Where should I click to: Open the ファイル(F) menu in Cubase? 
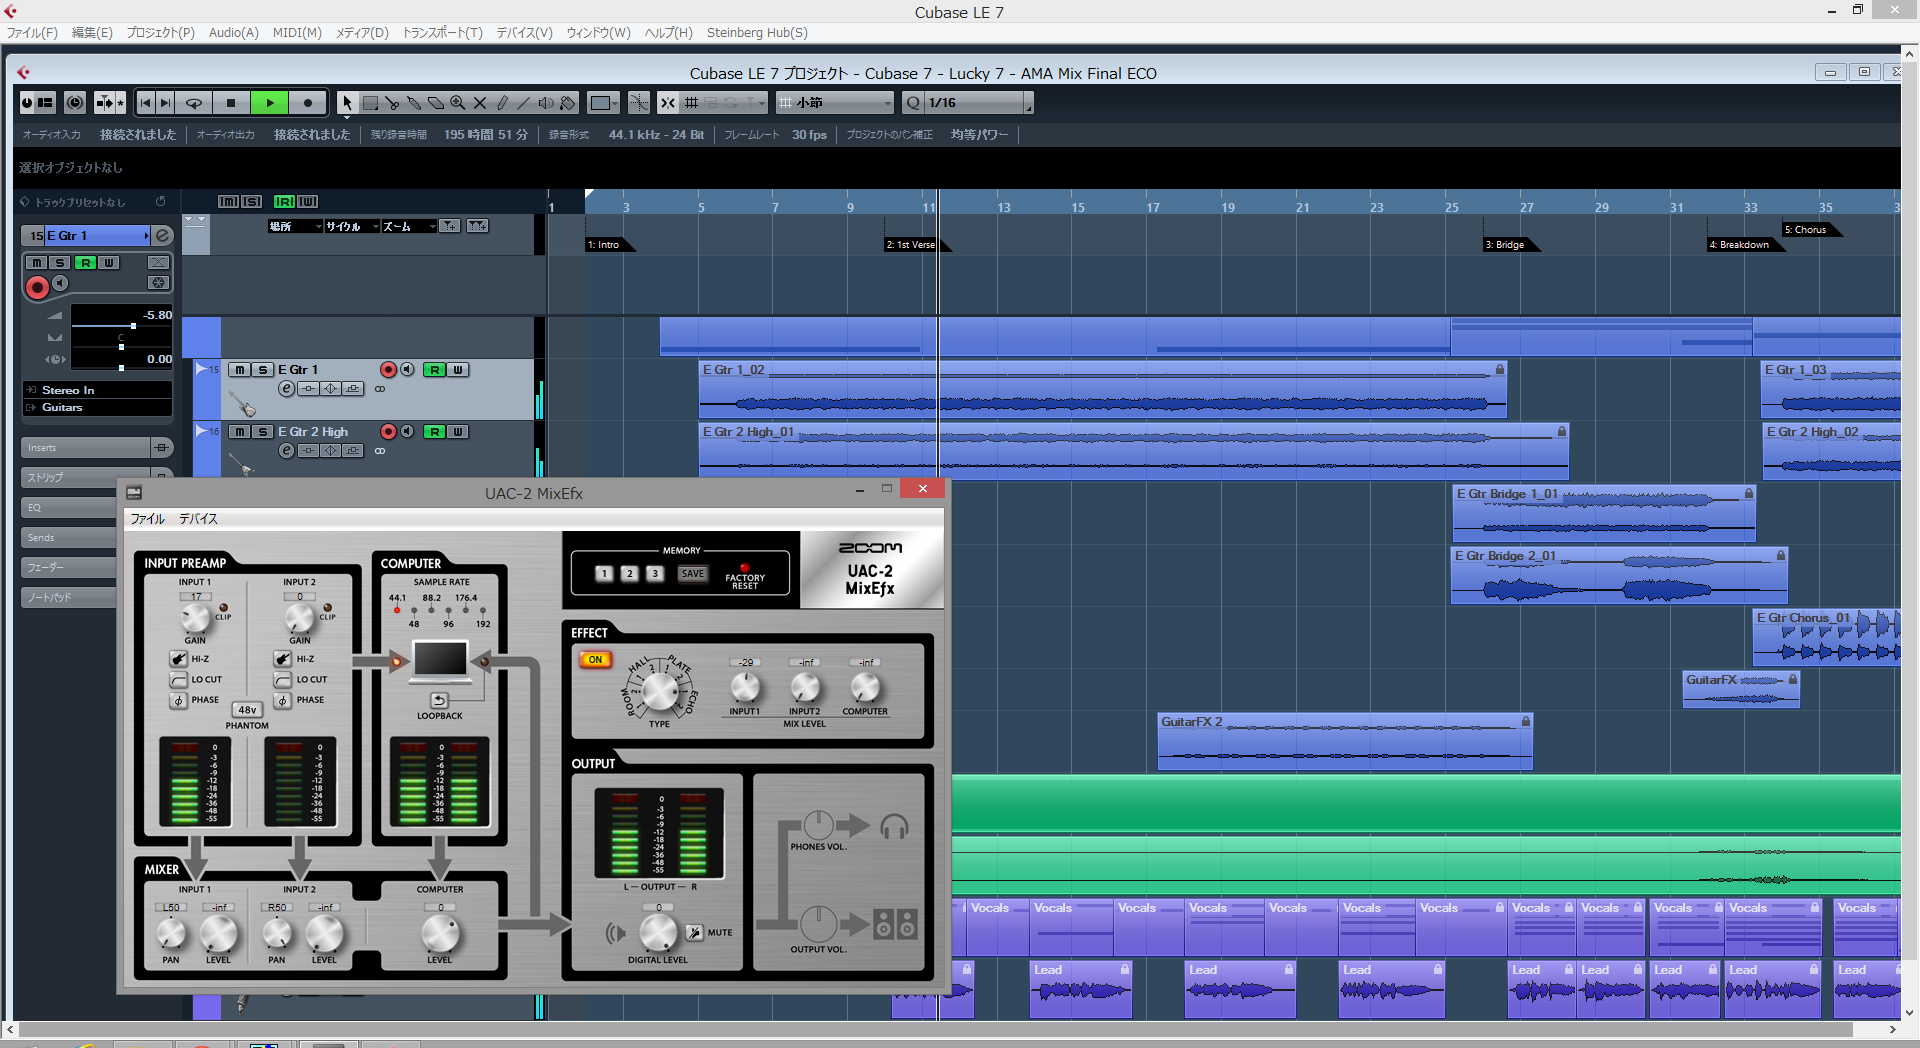click(x=32, y=33)
